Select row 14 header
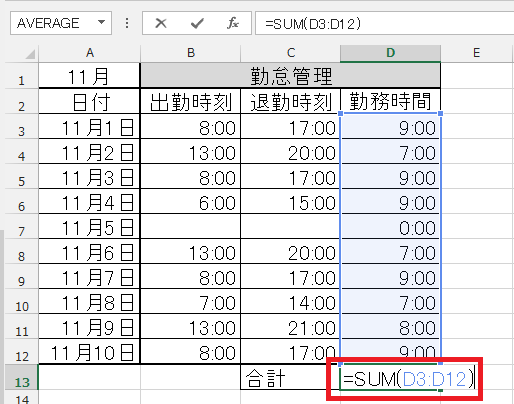This screenshot has height=404, width=514. pyautogui.click(x=22, y=397)
